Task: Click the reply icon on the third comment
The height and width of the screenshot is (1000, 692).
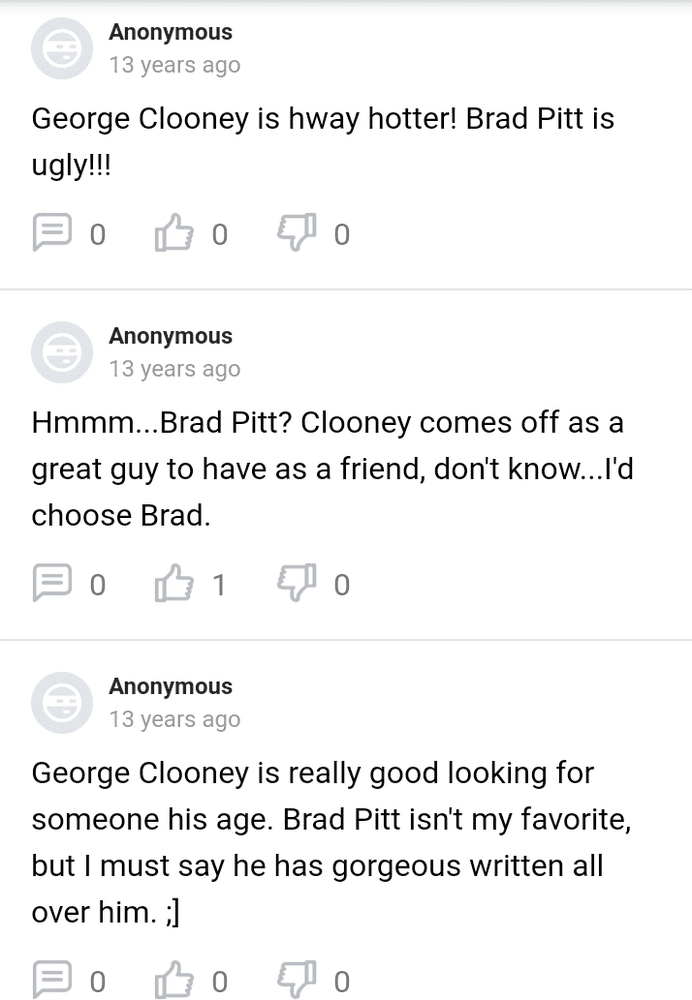Action: click(x=50, y=979)
